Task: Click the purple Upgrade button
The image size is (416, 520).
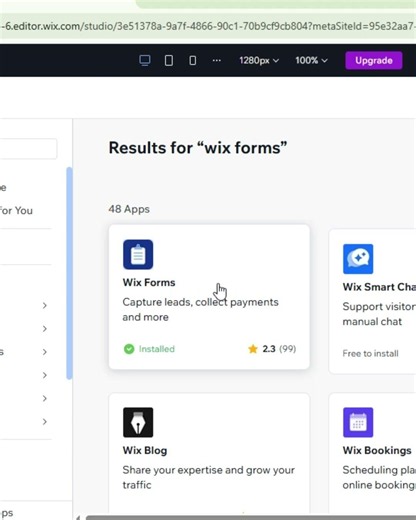Action: click(374, 60)
